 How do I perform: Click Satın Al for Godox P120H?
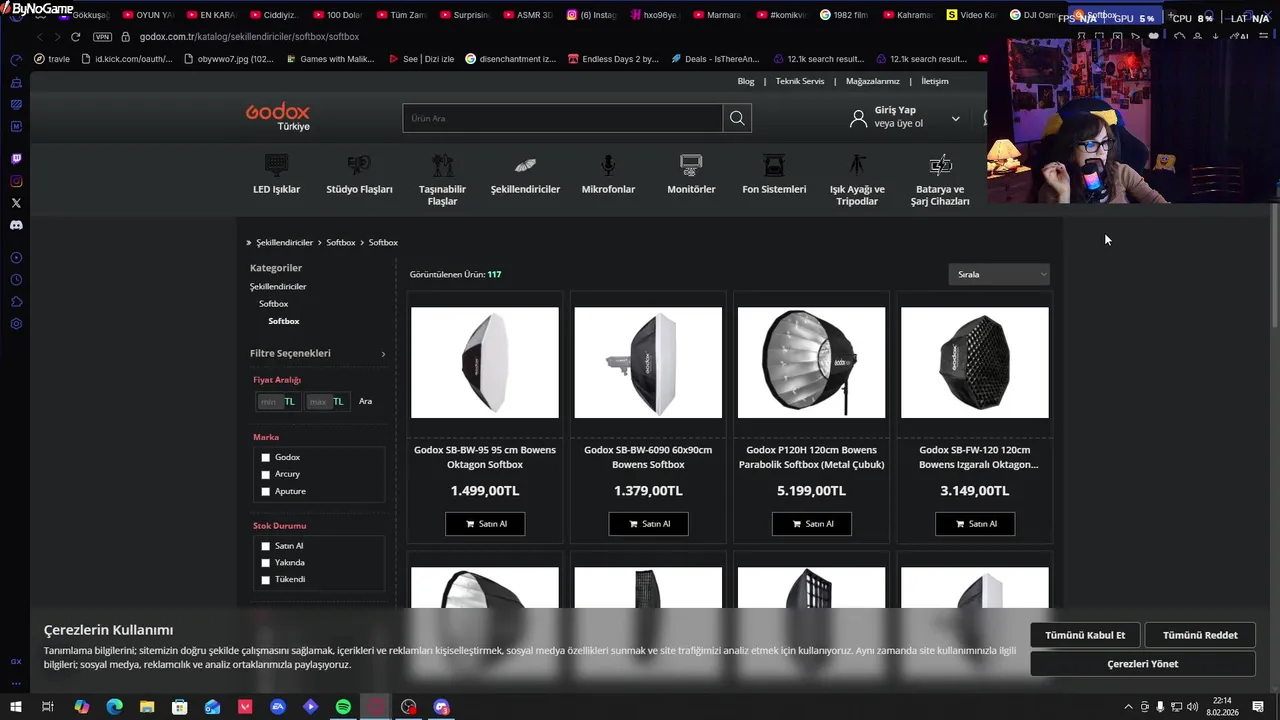(812, 524)
